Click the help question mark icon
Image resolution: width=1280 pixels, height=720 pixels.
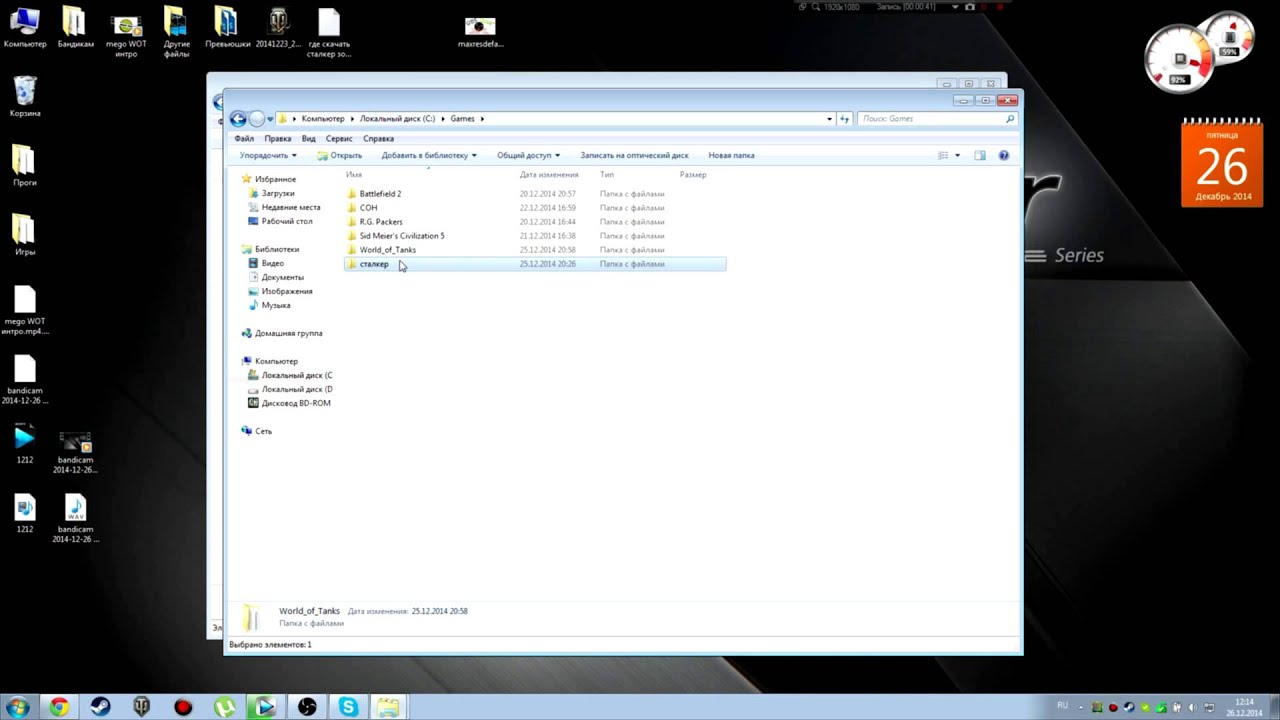(x=1004, y=155)
